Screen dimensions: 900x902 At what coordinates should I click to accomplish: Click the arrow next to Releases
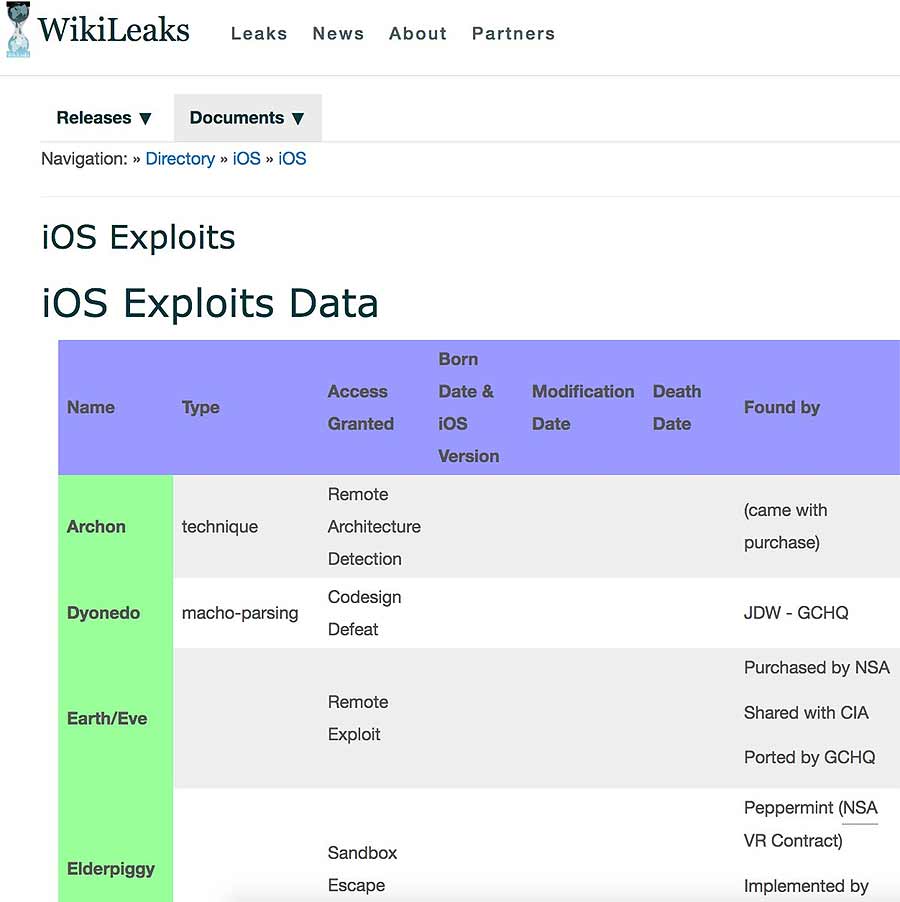point(145,119)
